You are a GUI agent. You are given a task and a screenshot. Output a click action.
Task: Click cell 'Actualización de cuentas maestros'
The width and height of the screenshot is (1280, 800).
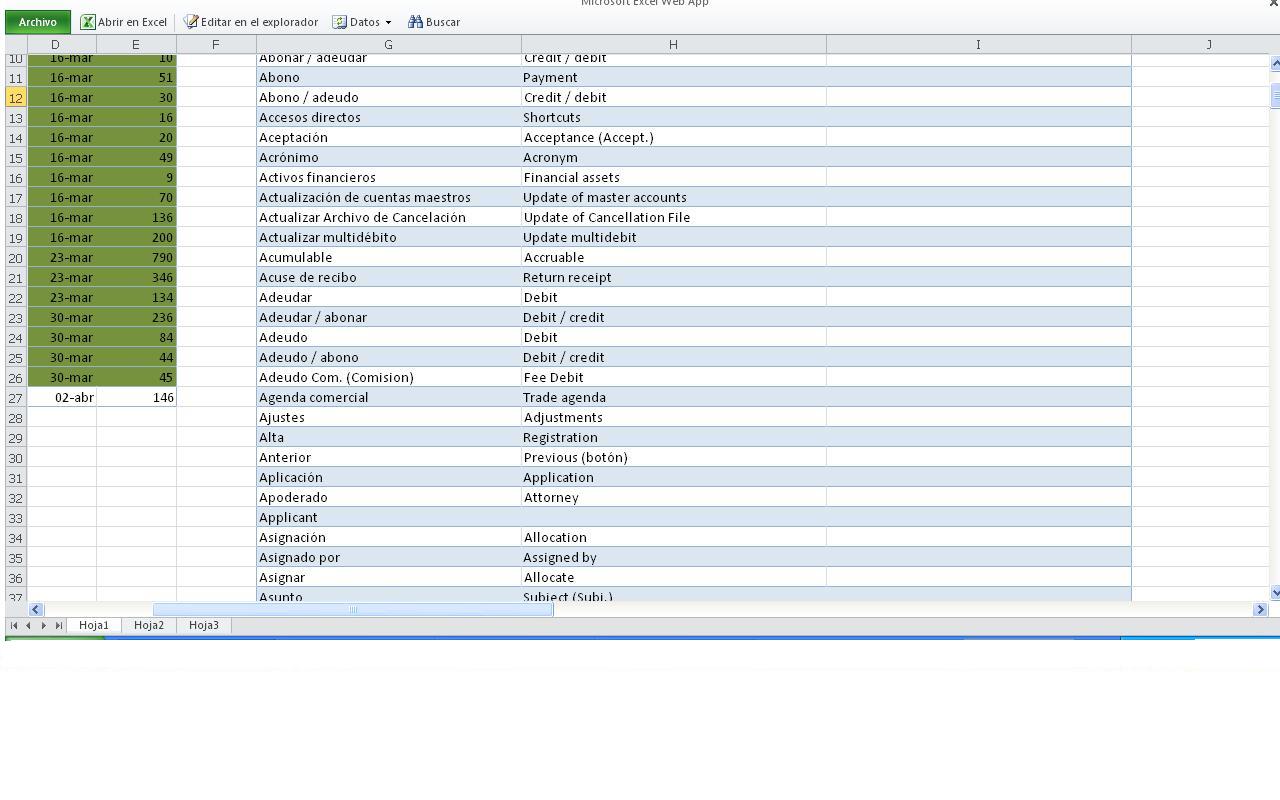point(389,197)
